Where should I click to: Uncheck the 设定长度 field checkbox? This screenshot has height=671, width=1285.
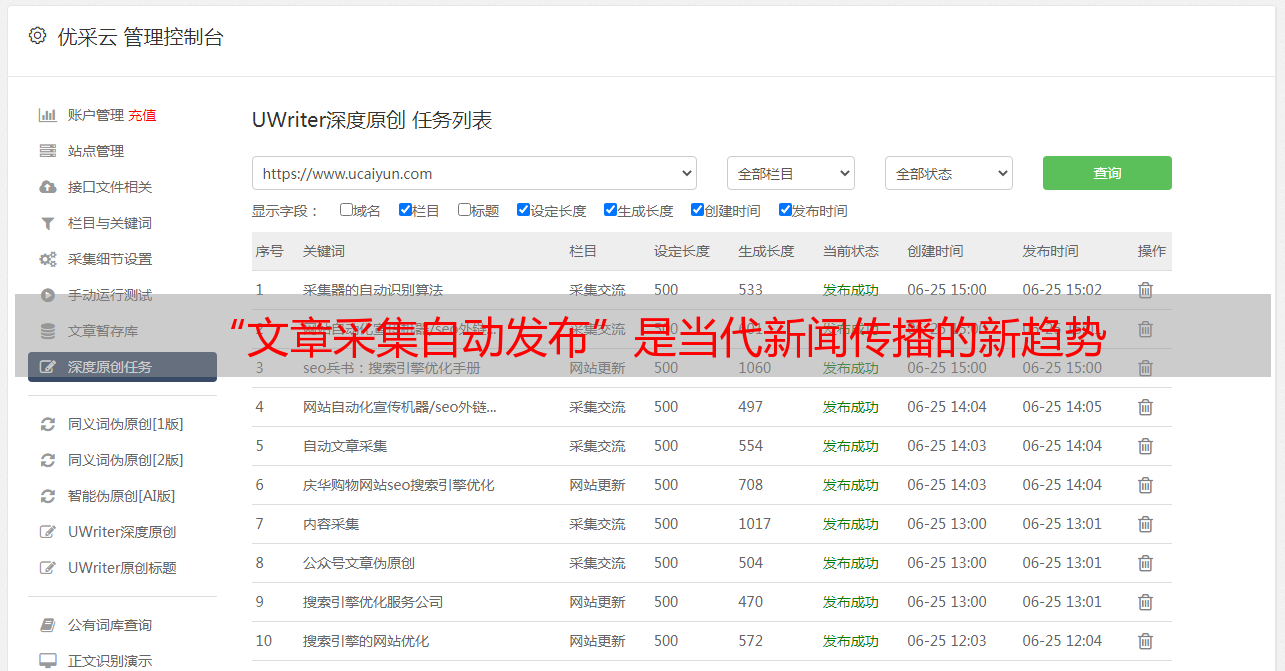click(523, 210)
